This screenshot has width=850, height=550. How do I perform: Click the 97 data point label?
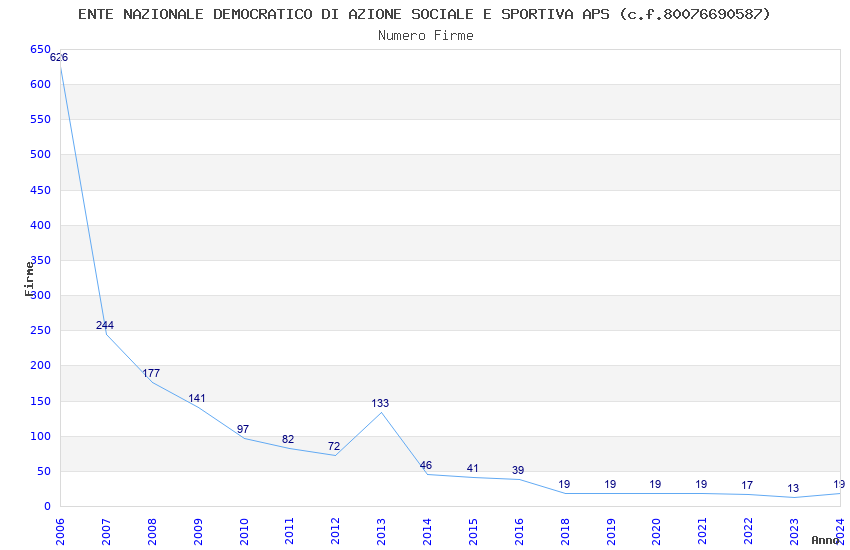[243, 429]
